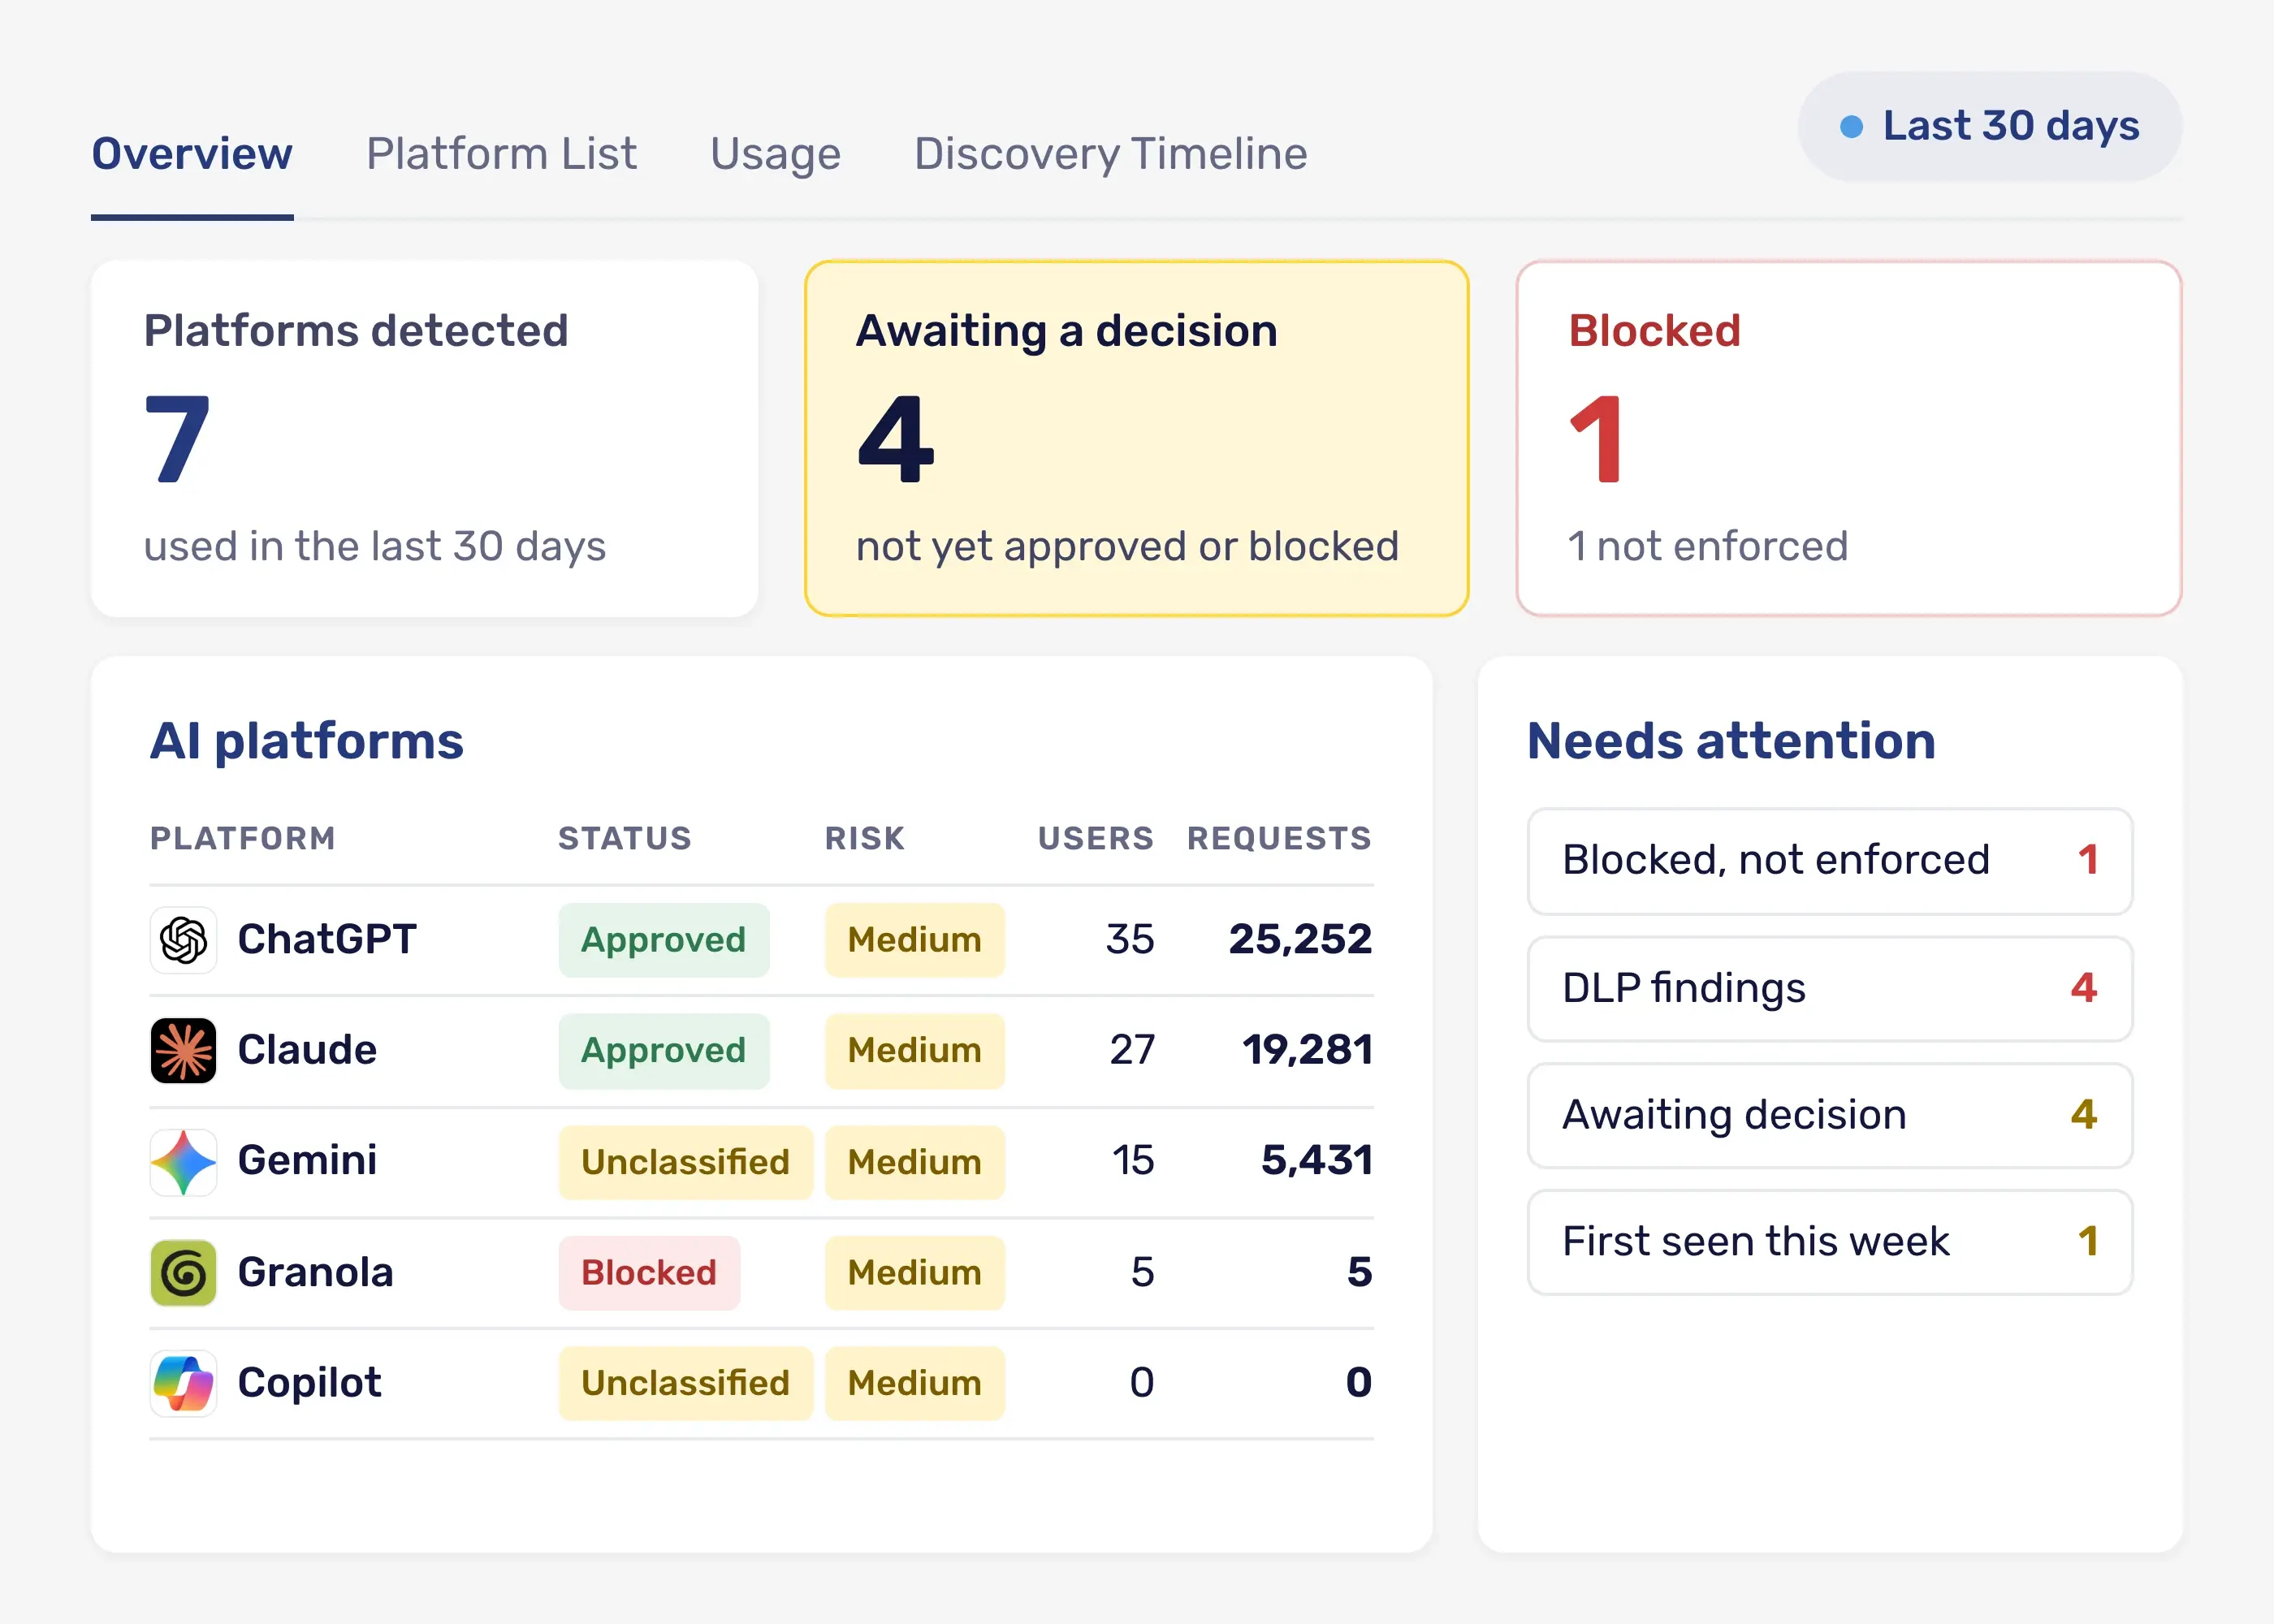2274x1624 pixels.
Task: Open the Blocked summary card
Action: pyautogui.click(x=1848, y=438)
